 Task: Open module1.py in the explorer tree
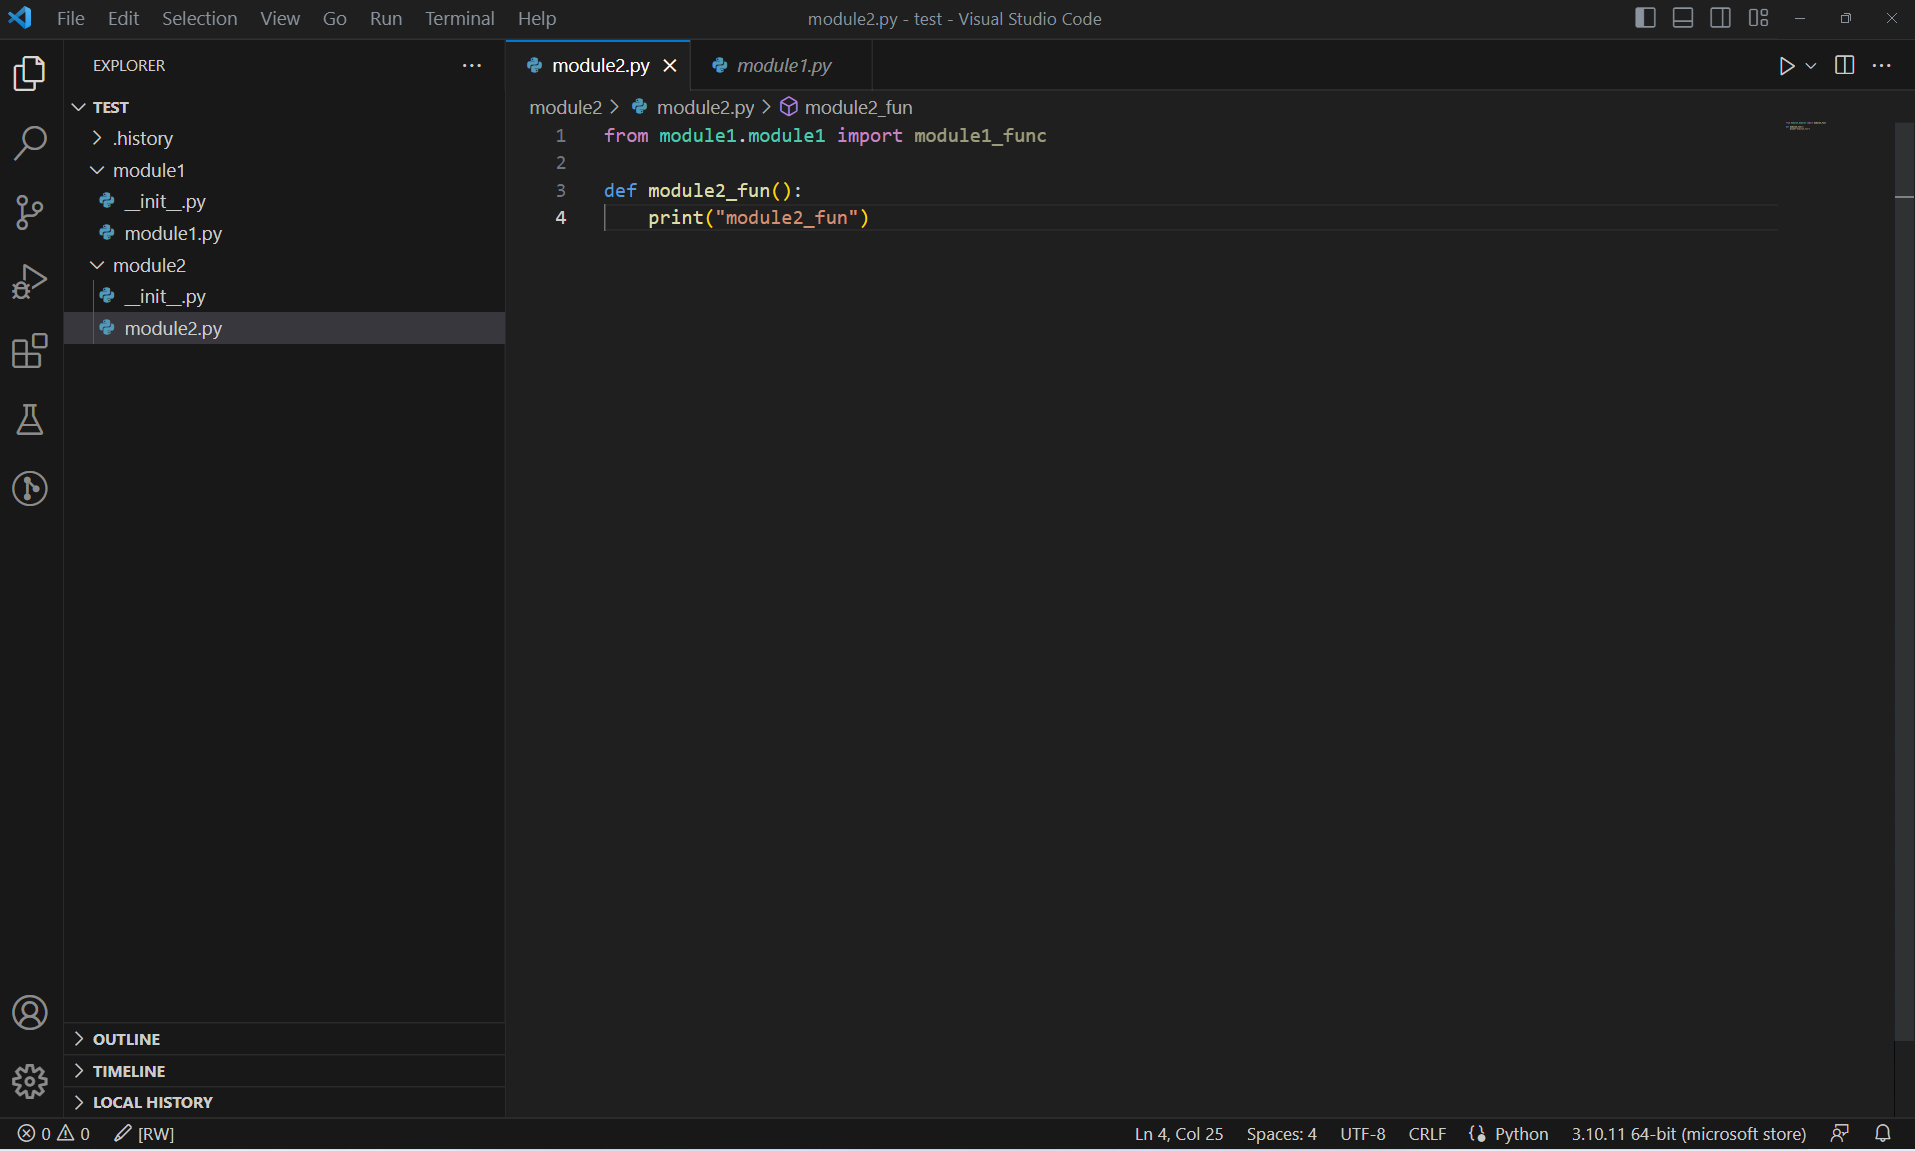(284, 233)
